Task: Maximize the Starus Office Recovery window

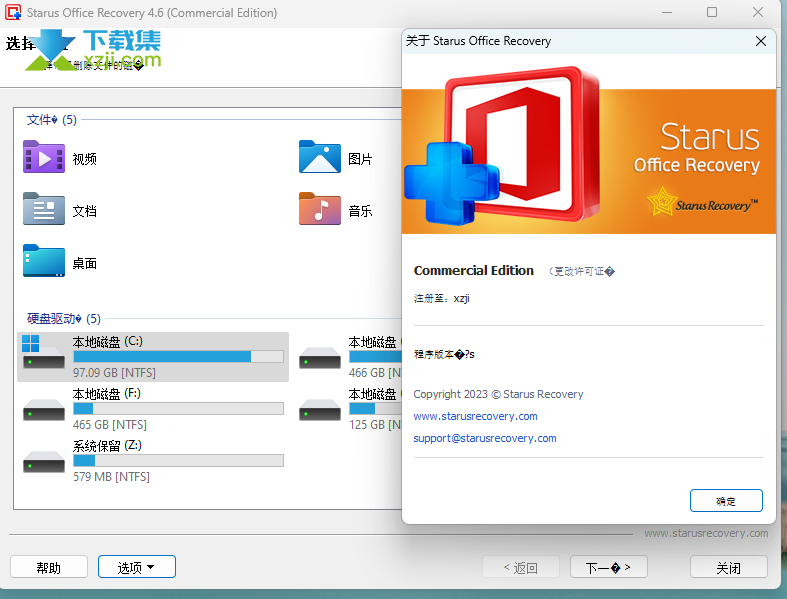Action: click(712, 12)
